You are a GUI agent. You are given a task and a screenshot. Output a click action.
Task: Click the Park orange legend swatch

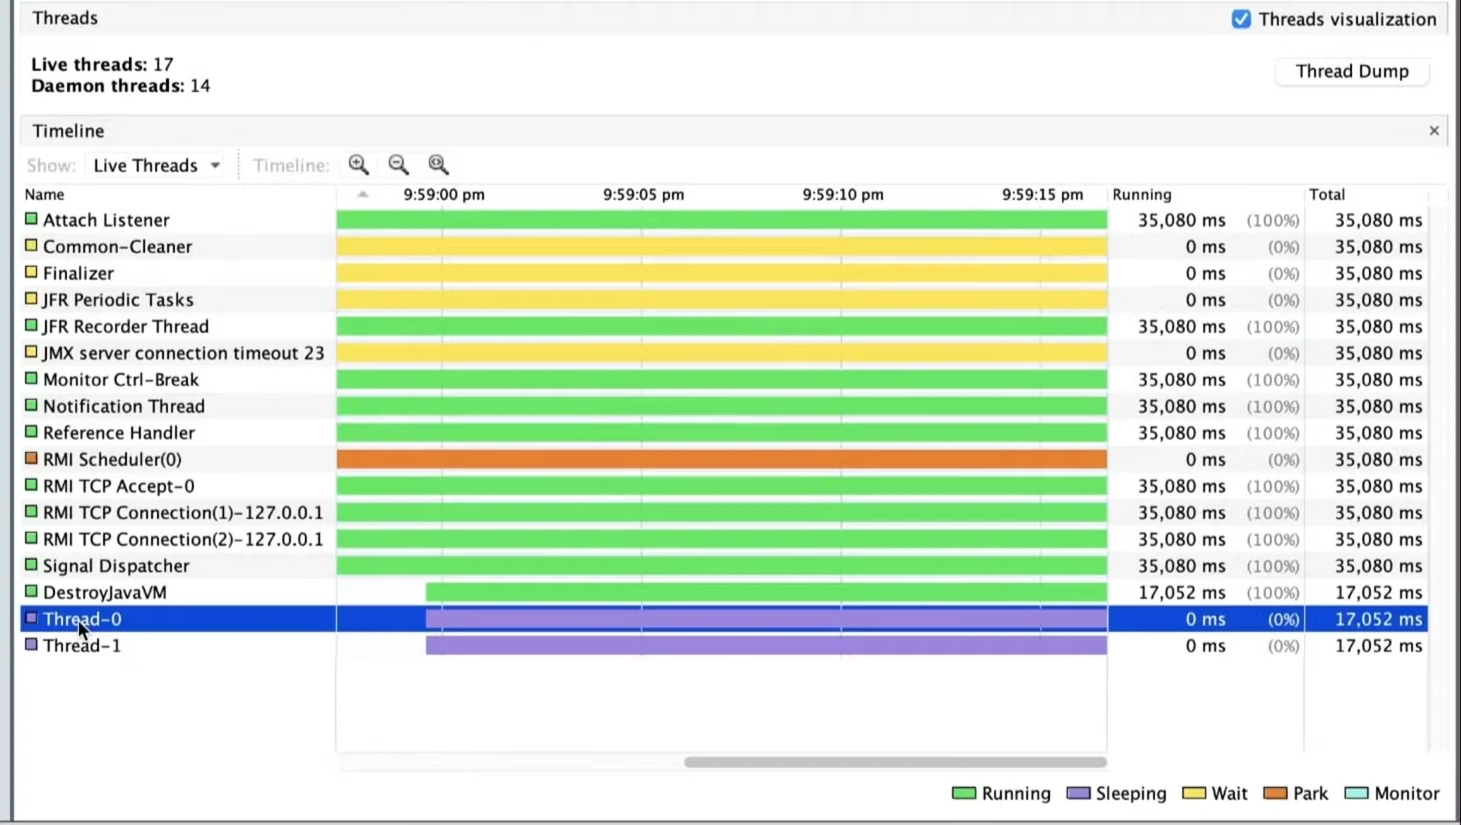[x=1275, y=793]
